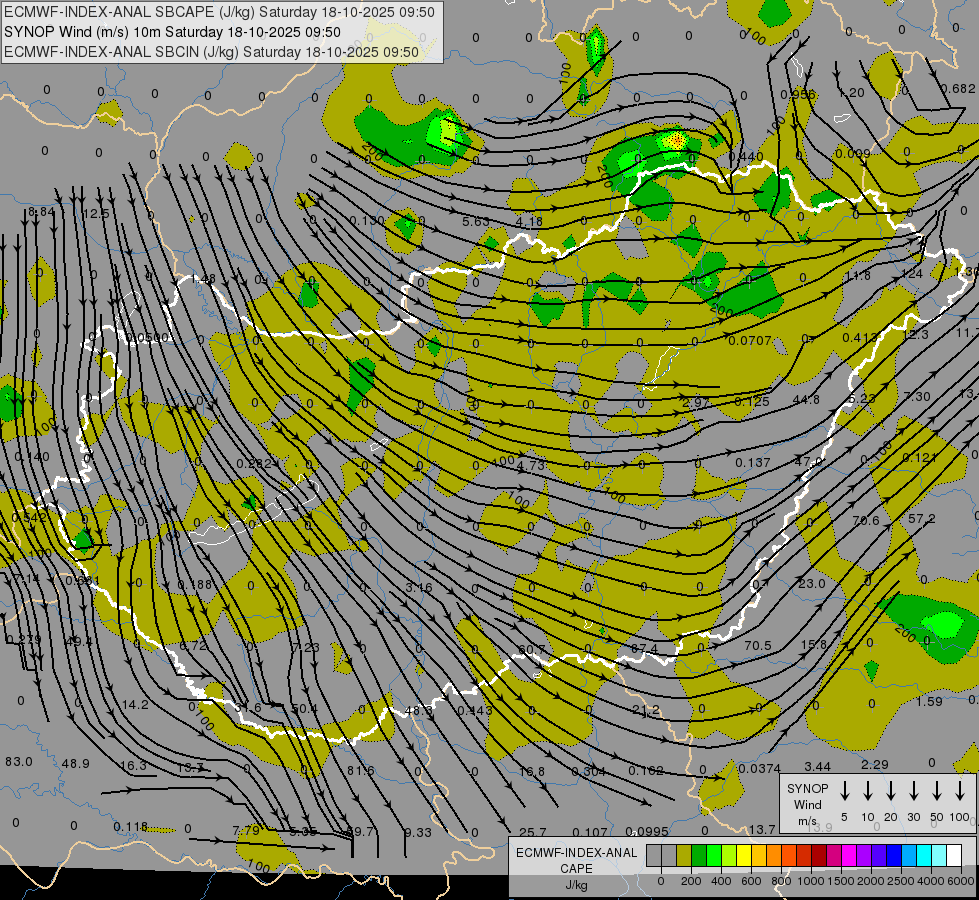Click the map value 2.29

pyautogui.click(x=875, y=764)
